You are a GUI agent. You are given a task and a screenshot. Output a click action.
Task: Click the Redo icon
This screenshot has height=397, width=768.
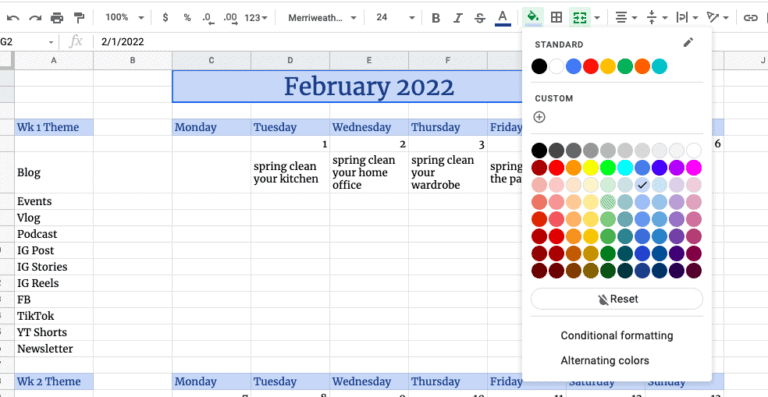tap(35, 18)
